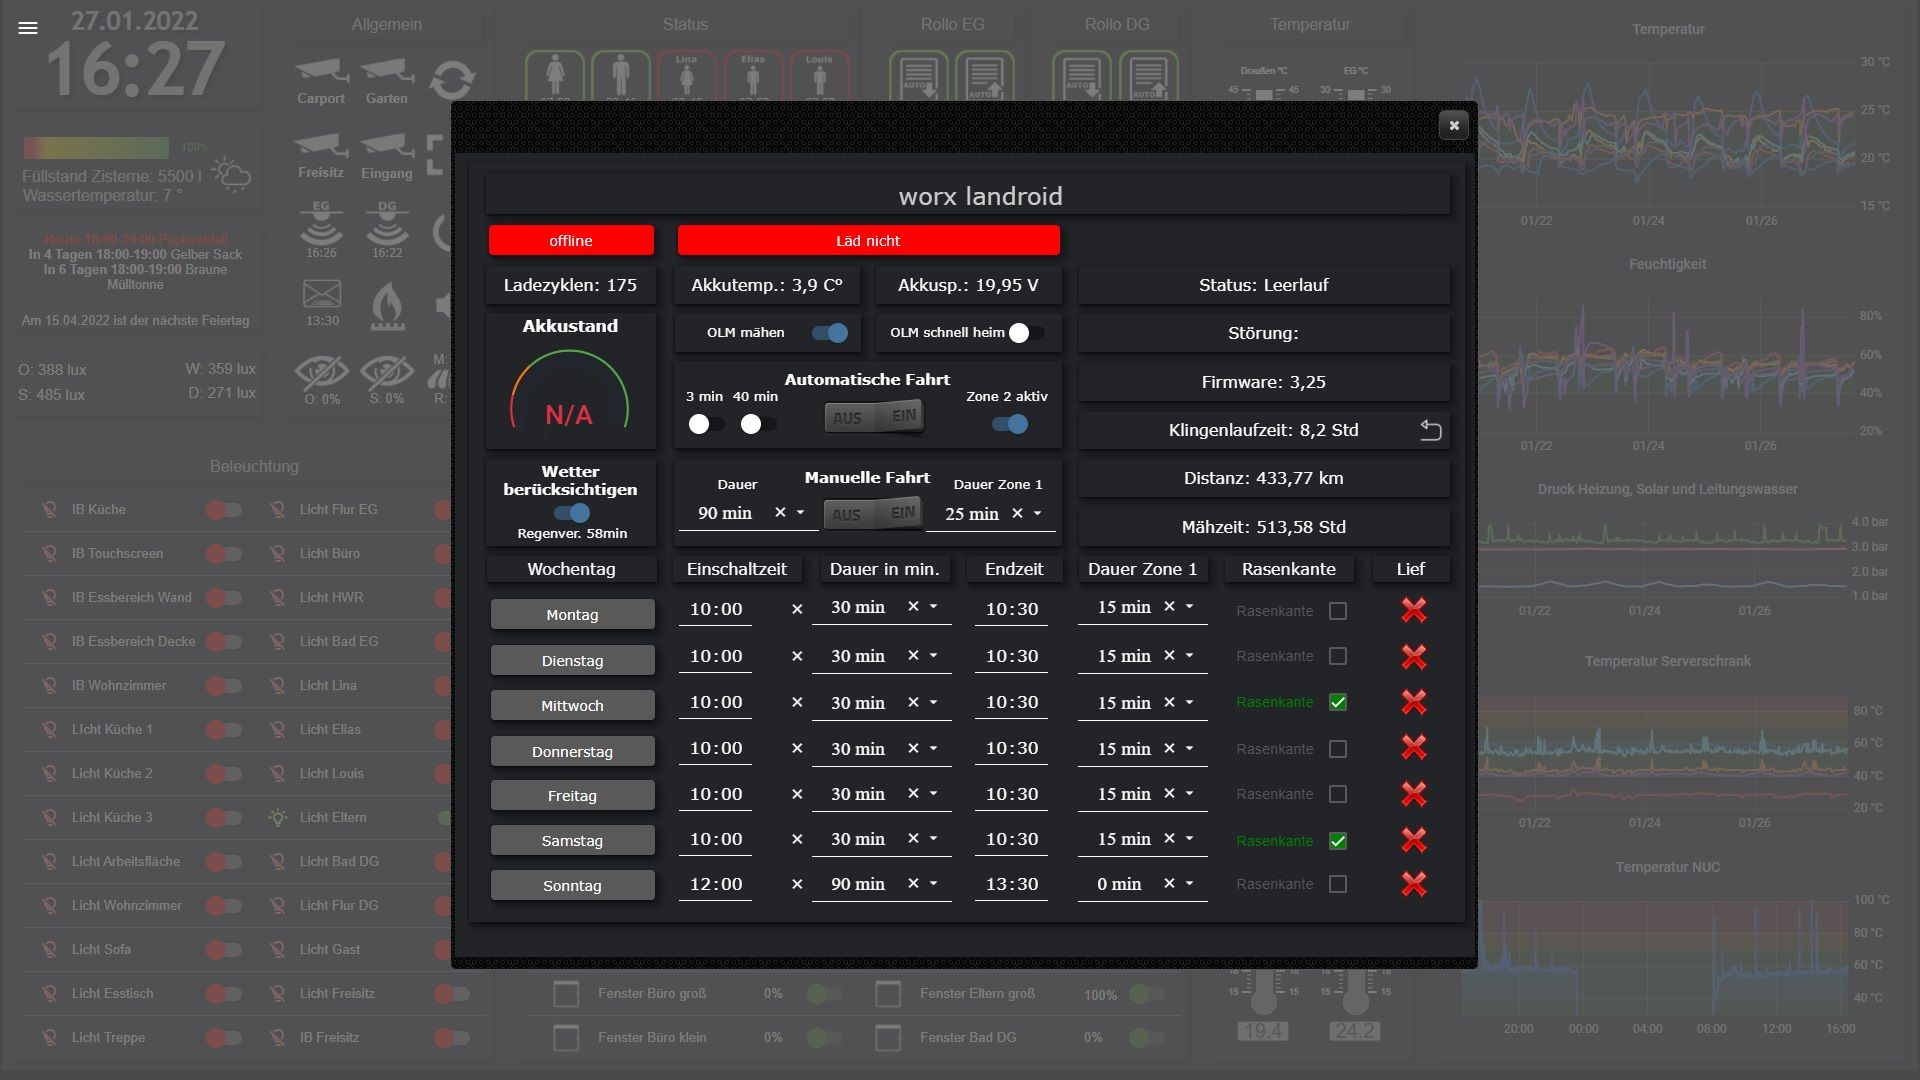Click the red X for Samstag
The height and width of the screenshot is (1080, 1920).
point(1413,840)
